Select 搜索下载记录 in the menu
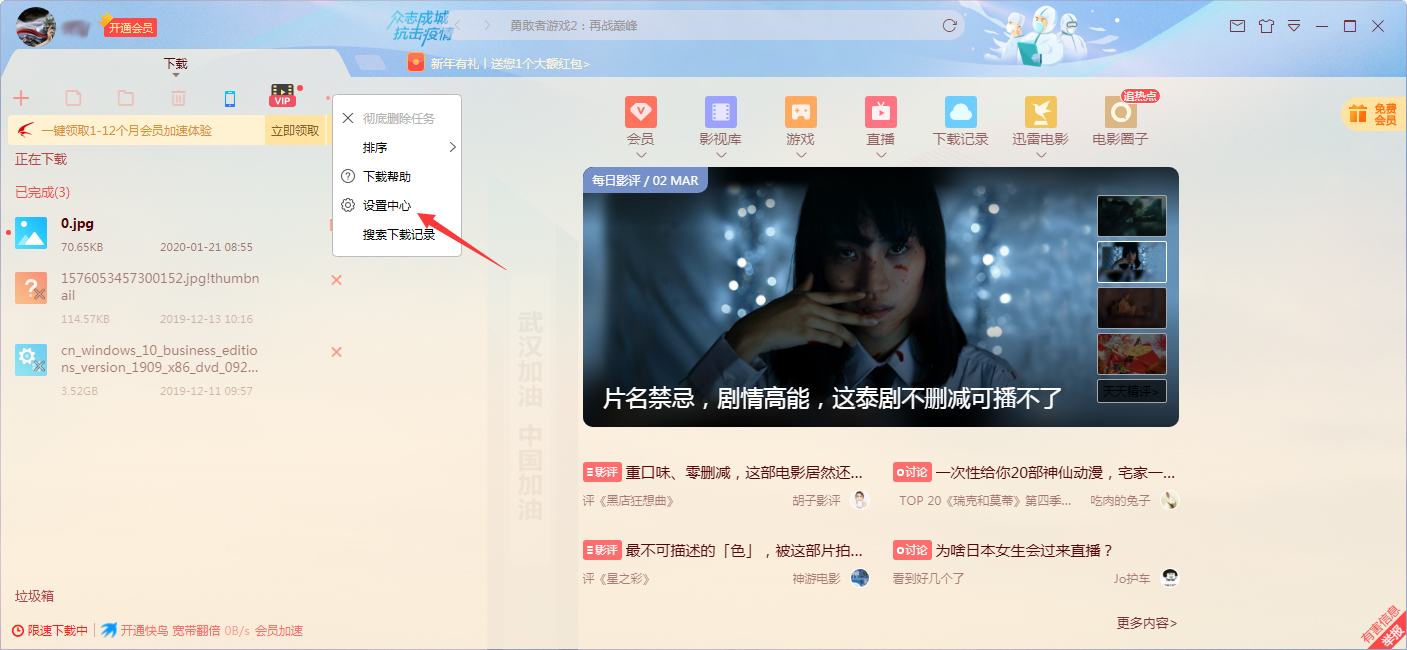 (x=397, y=235)
